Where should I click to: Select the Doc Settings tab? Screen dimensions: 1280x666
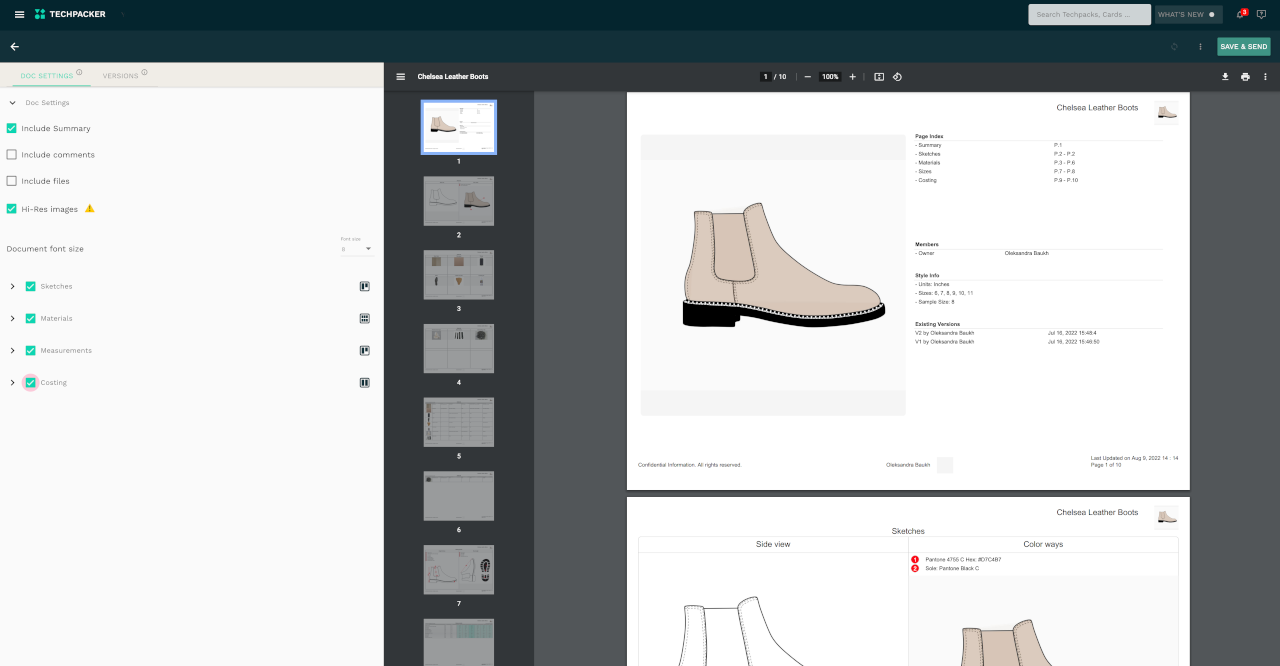pos(47,76)
